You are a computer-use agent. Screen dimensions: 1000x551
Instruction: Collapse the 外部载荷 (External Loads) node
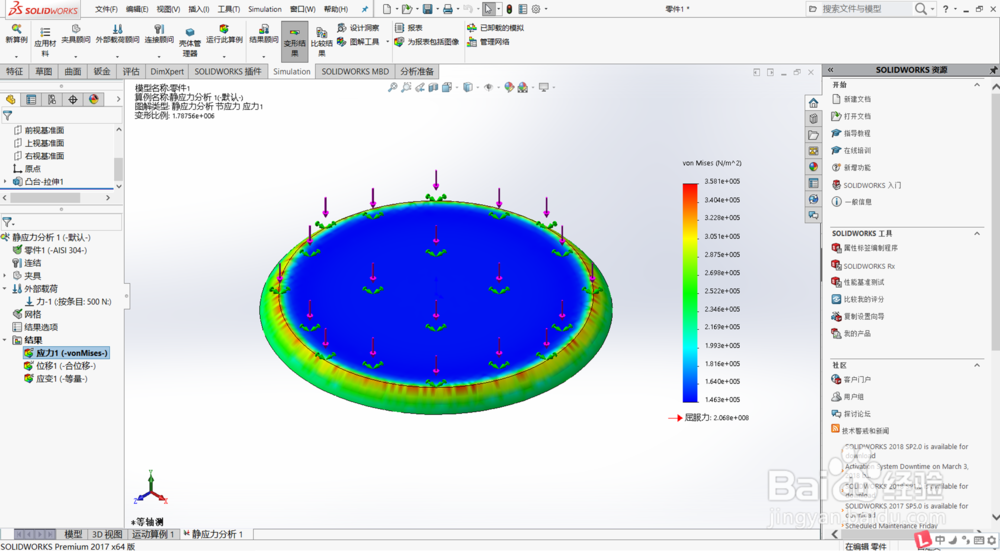pos(5,289)
